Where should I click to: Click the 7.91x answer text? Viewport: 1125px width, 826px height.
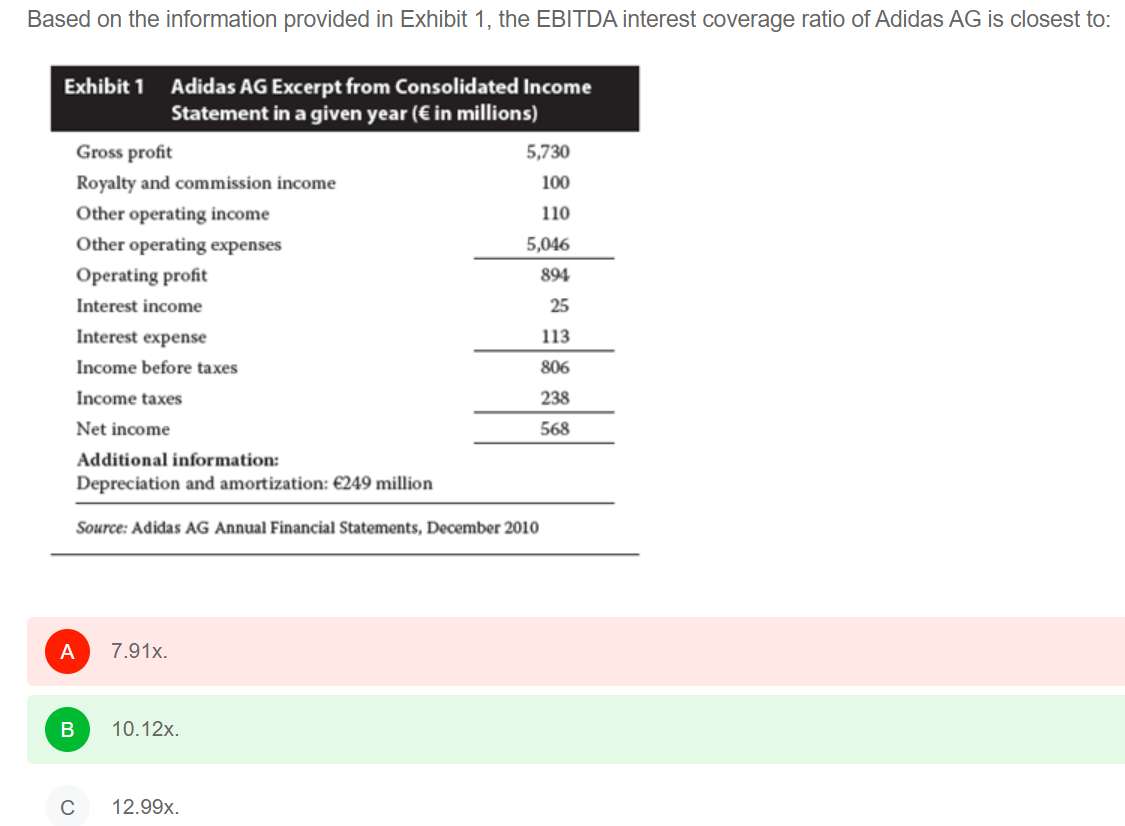(x=139, y=651)
